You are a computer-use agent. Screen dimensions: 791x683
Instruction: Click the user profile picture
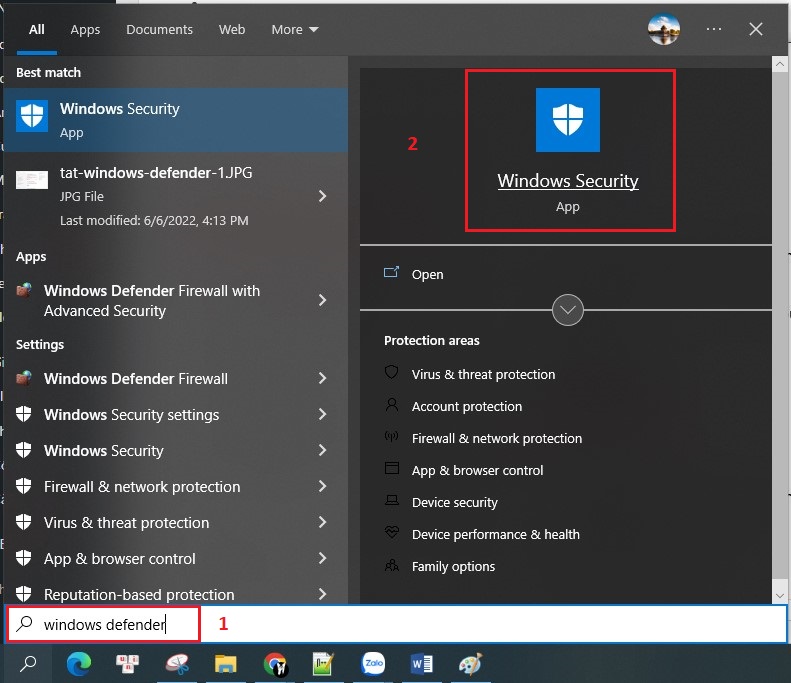pos(664,29)
